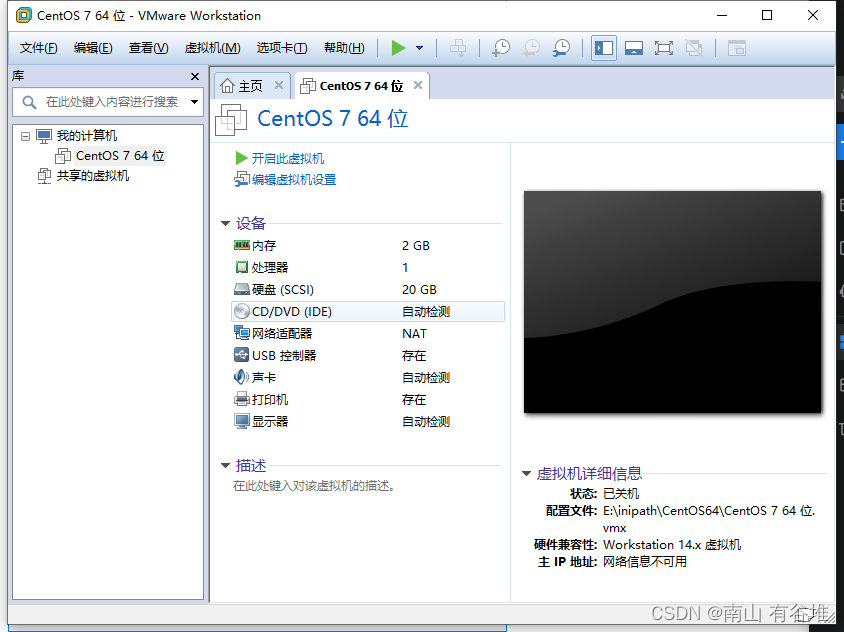The width and height of the screenshot is (844, 632).
Task: Take a snapshot with the clock-plus icon
Action: point(501,48)
